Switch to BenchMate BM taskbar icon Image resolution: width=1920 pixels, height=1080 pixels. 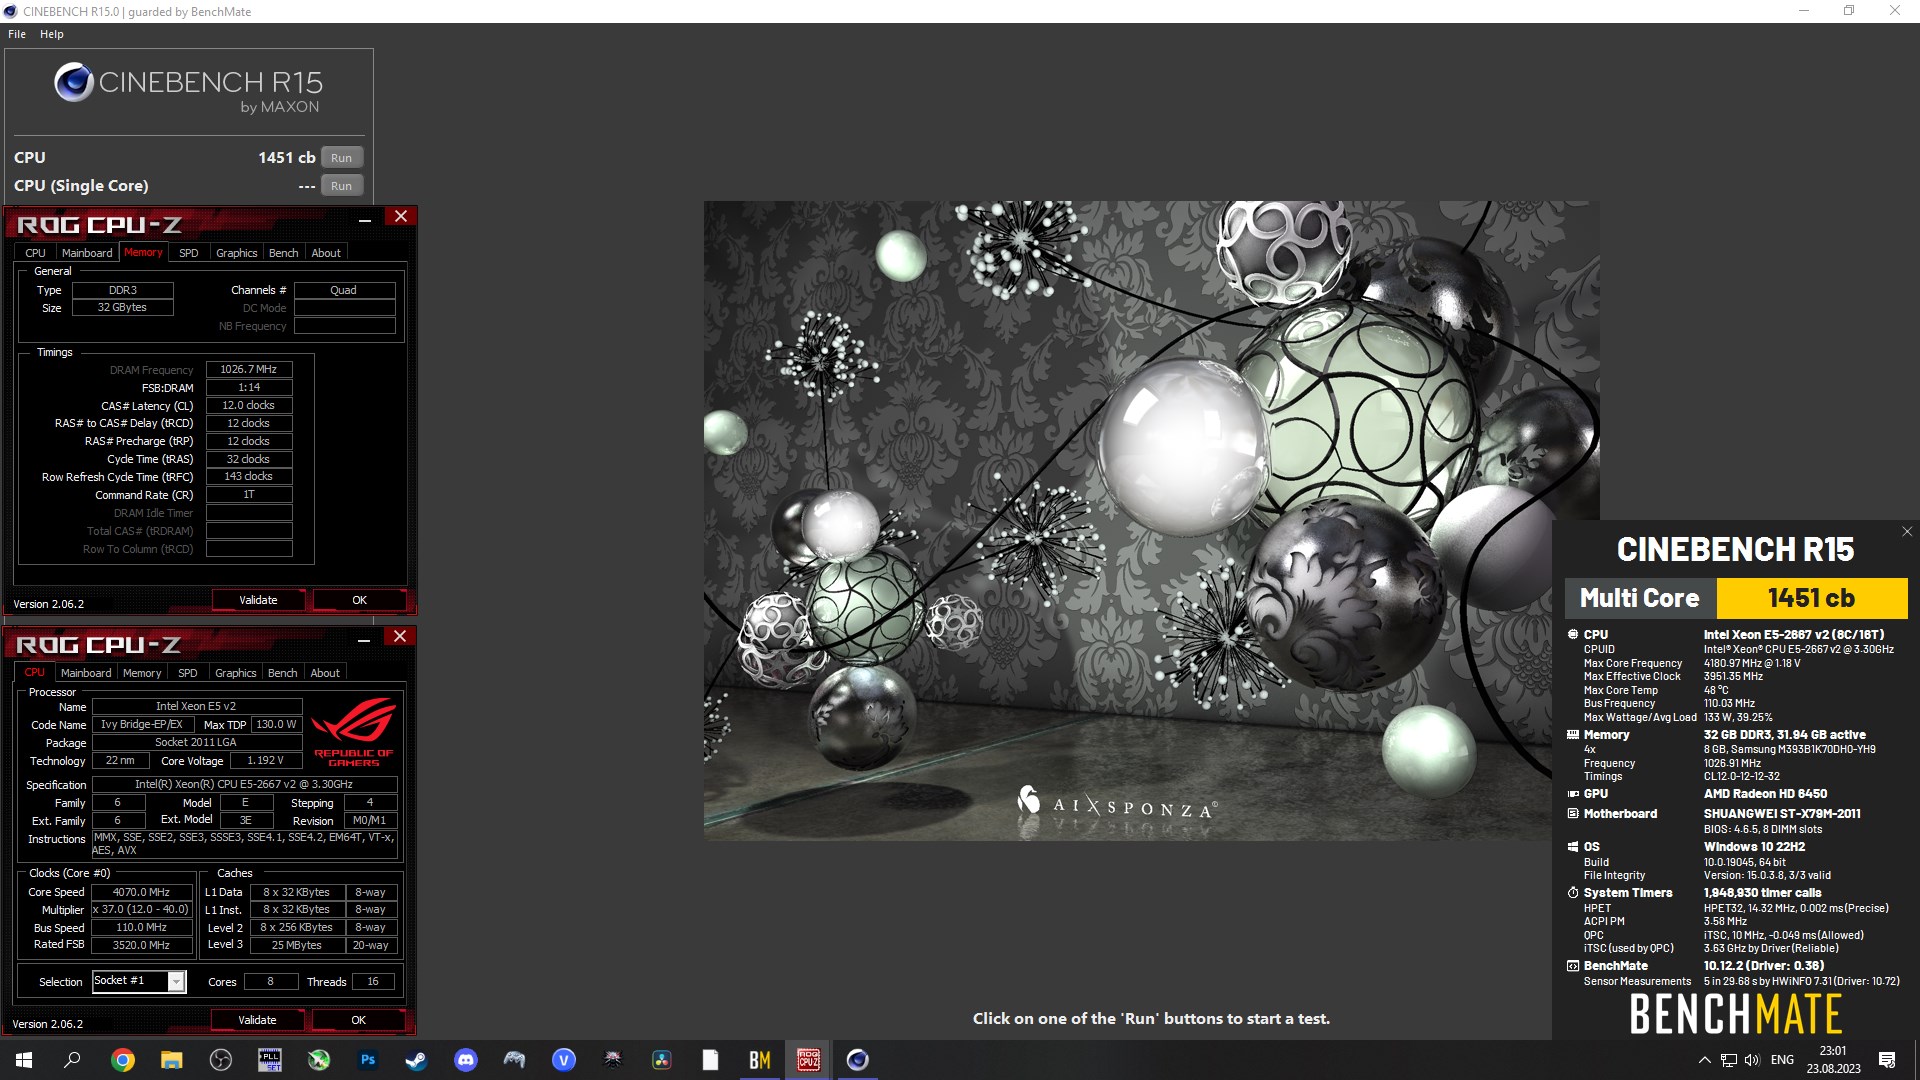point(760,1060)
